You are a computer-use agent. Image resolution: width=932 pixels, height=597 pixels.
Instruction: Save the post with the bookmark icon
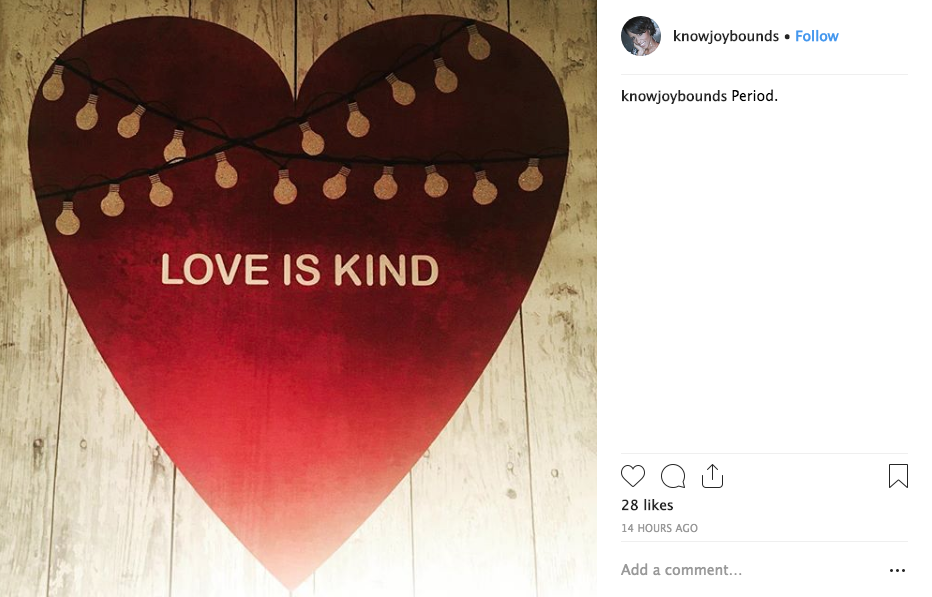[x=898, y=476]
